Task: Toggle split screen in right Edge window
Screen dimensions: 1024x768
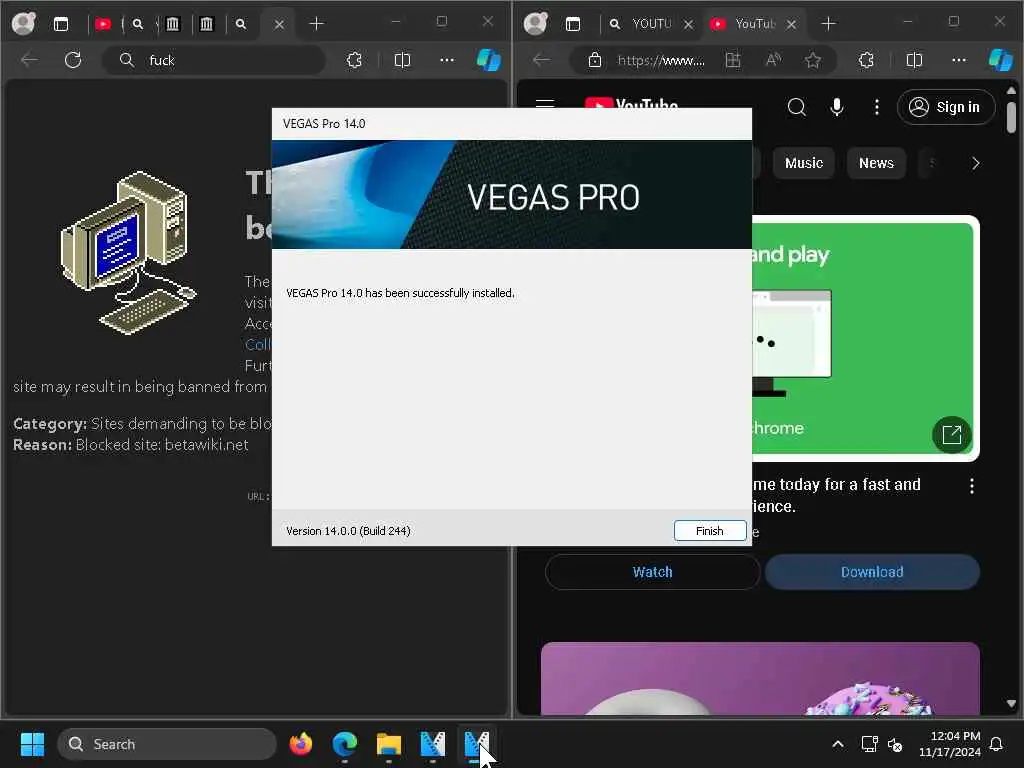Action: point(914,60)
